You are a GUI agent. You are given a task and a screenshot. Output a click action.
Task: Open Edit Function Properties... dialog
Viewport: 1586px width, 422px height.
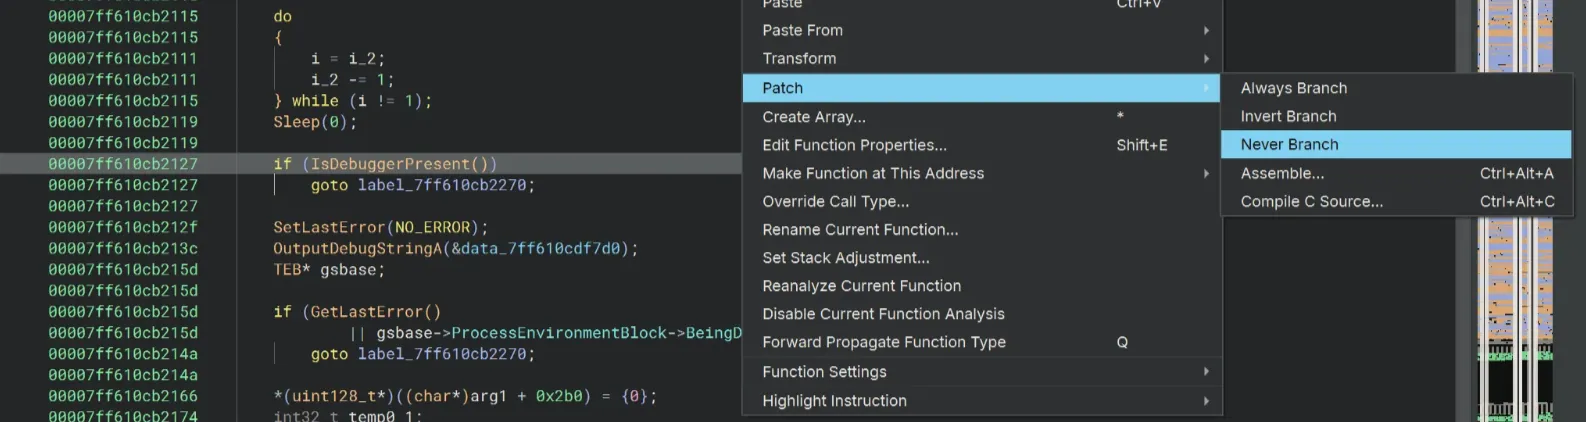click(x=854, y=145)
